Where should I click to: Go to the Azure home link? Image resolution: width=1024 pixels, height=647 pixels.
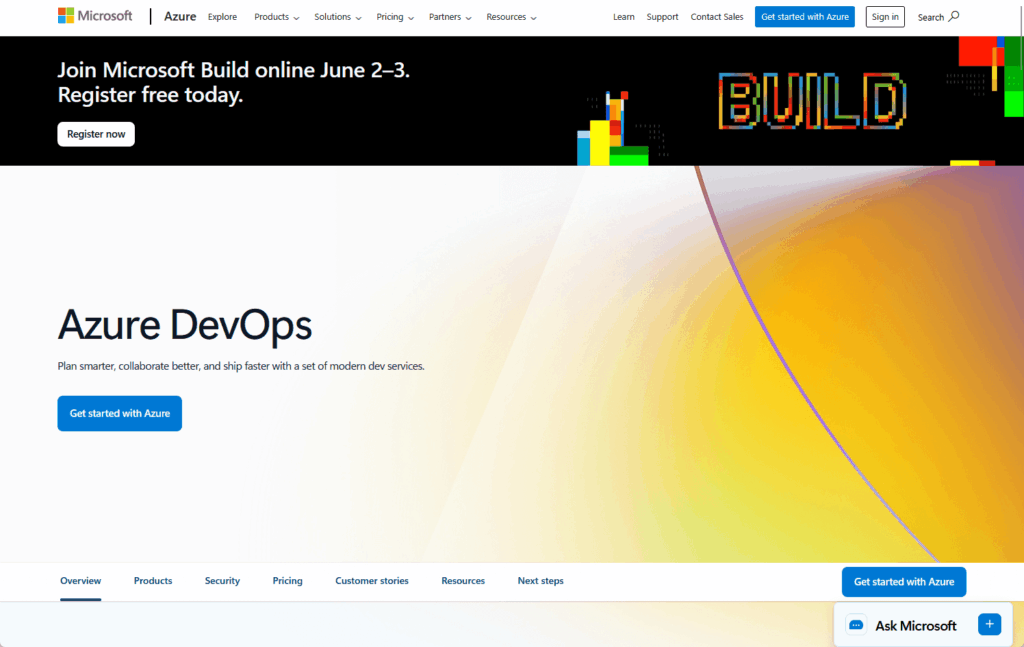(180, 16)
